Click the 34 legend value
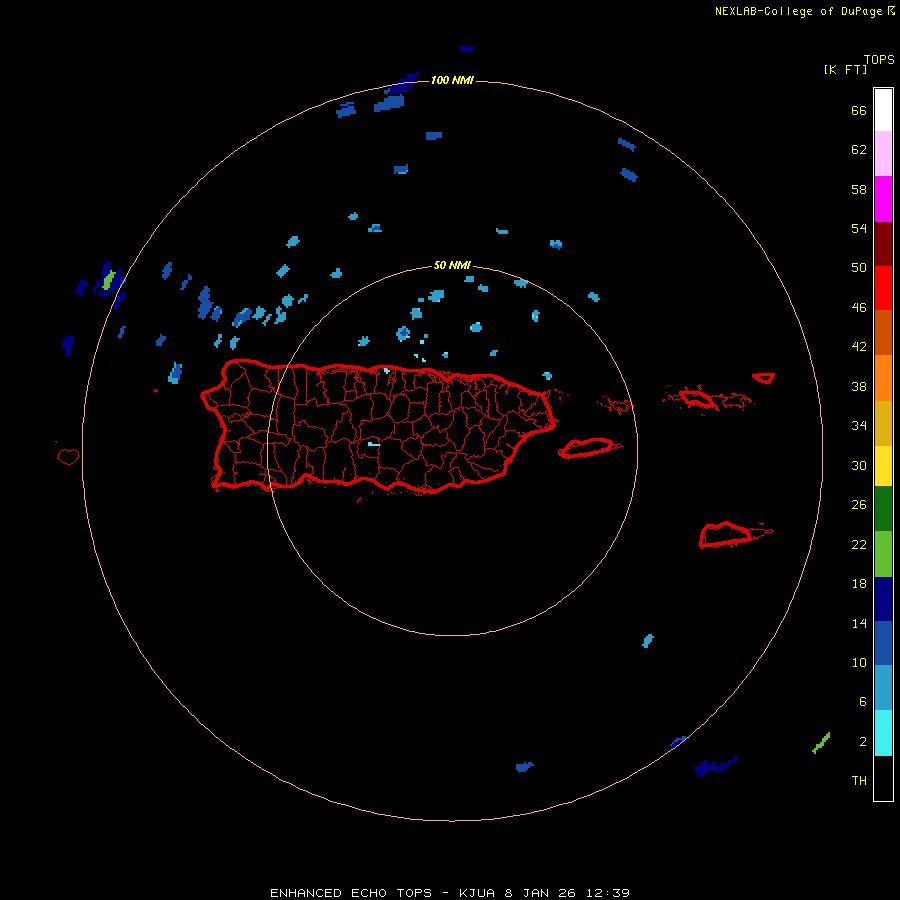The image size is (900, 900). pyautogui.click(x=859, y=426)
